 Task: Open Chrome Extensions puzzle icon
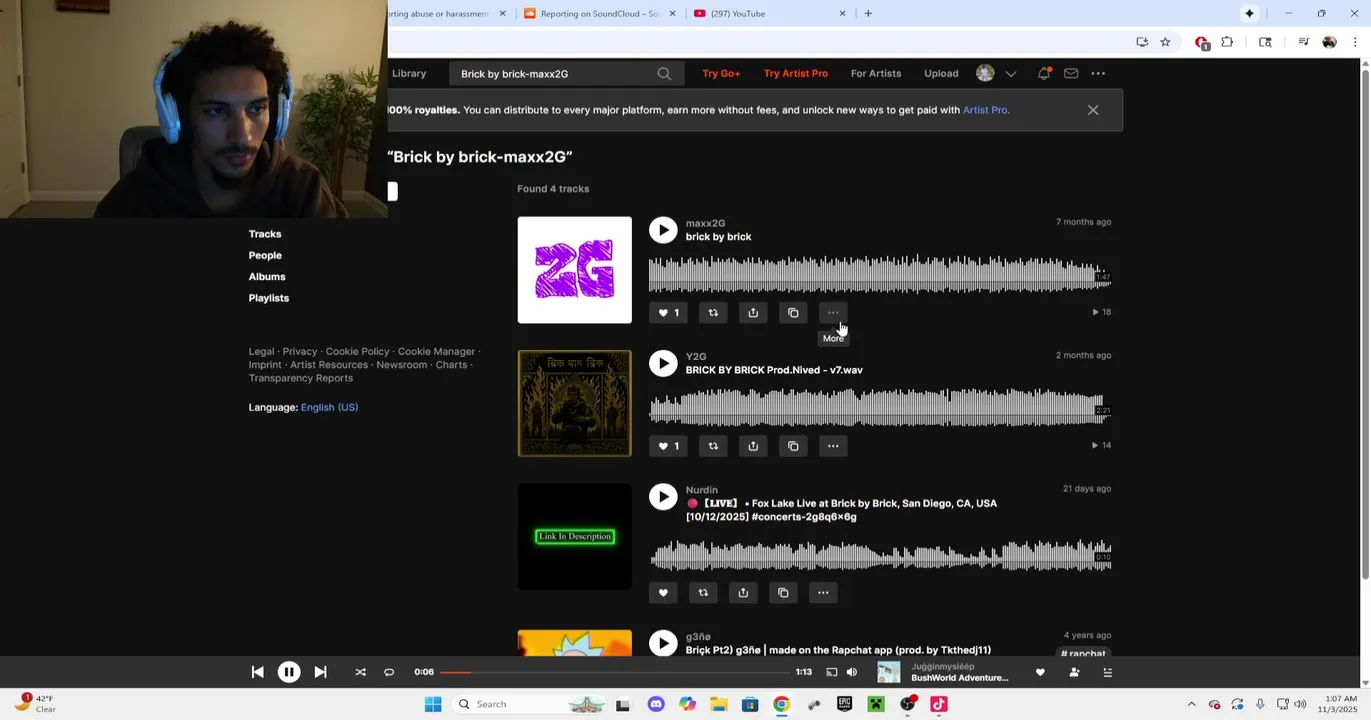(1227, 42)
